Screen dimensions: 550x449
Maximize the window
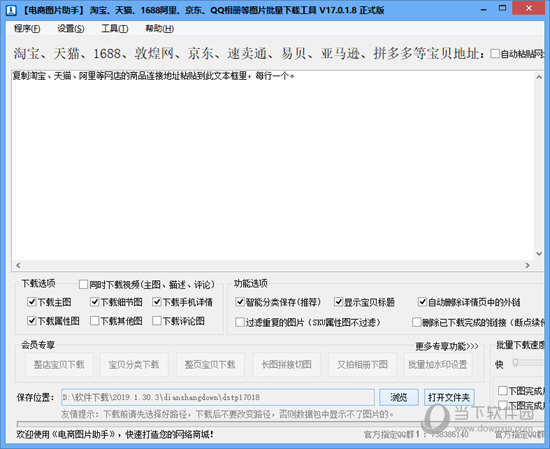tap(503, 8)
